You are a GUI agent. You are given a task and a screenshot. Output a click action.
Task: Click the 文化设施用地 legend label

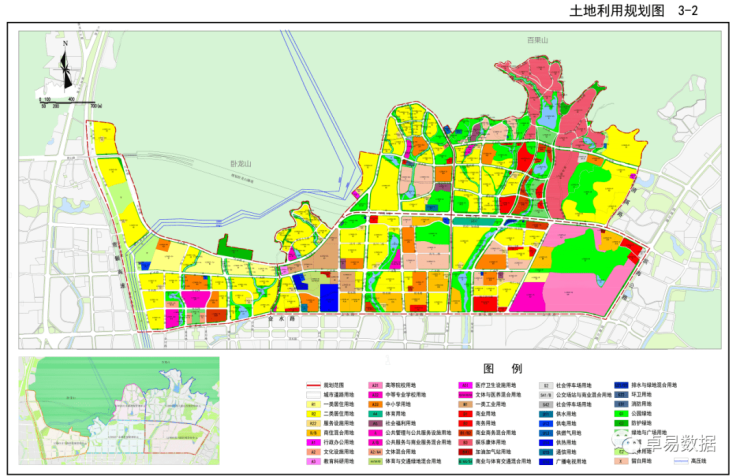point(339,452)
